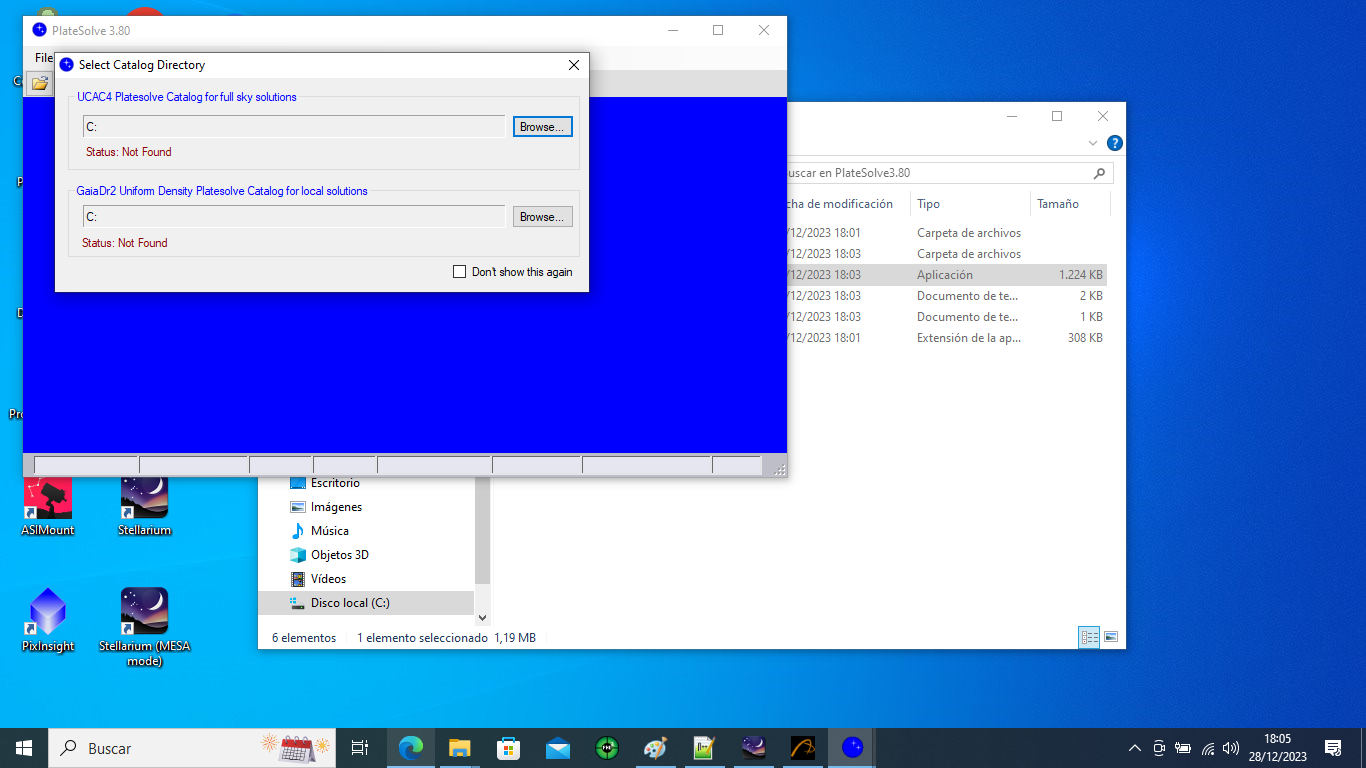Open the volume speaker tray icon
Screen dimensions: 1366x768
coord(1231,748)
